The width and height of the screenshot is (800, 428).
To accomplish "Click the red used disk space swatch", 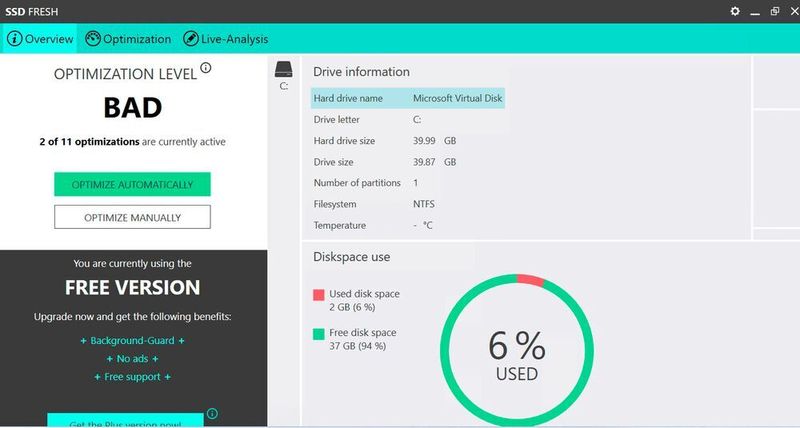I will coord(318,294).
